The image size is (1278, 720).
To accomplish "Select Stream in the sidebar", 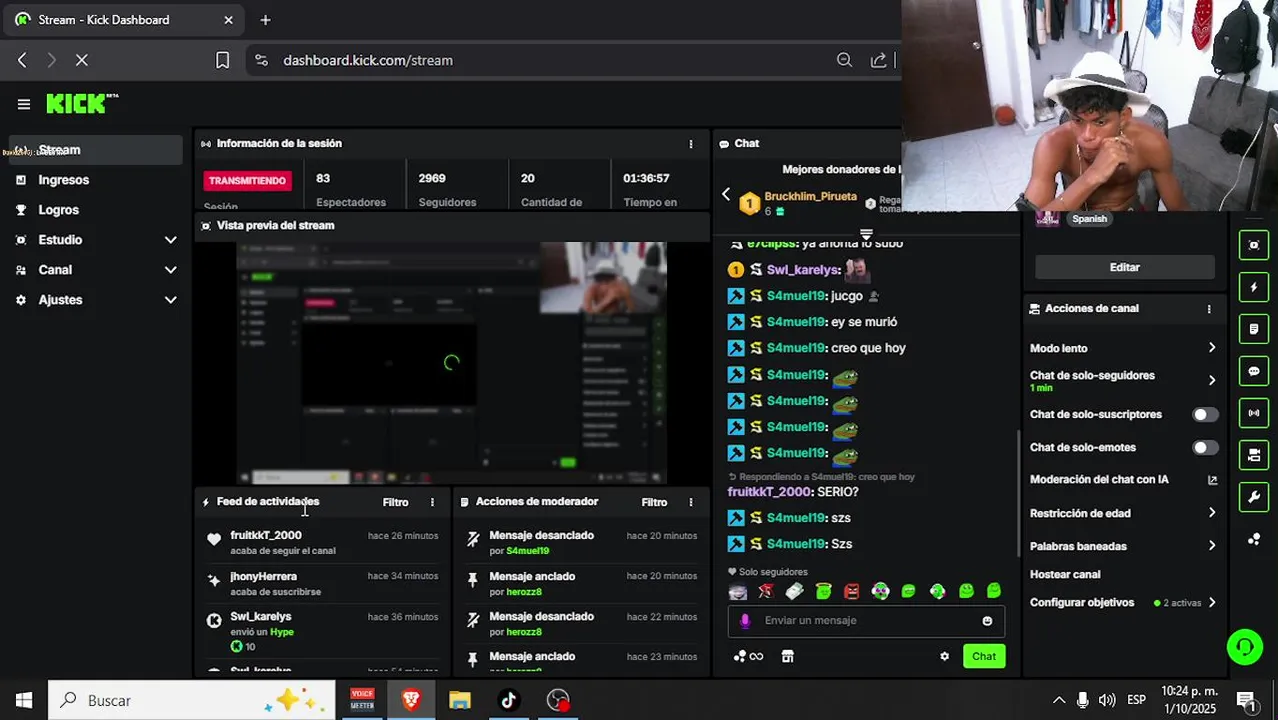I will pos(95,150).
